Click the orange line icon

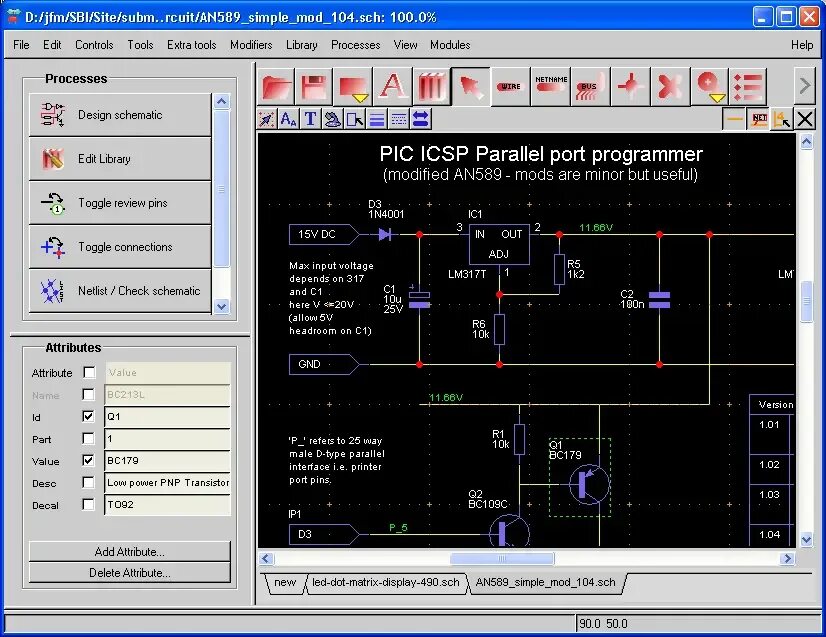tap(734, 119)
